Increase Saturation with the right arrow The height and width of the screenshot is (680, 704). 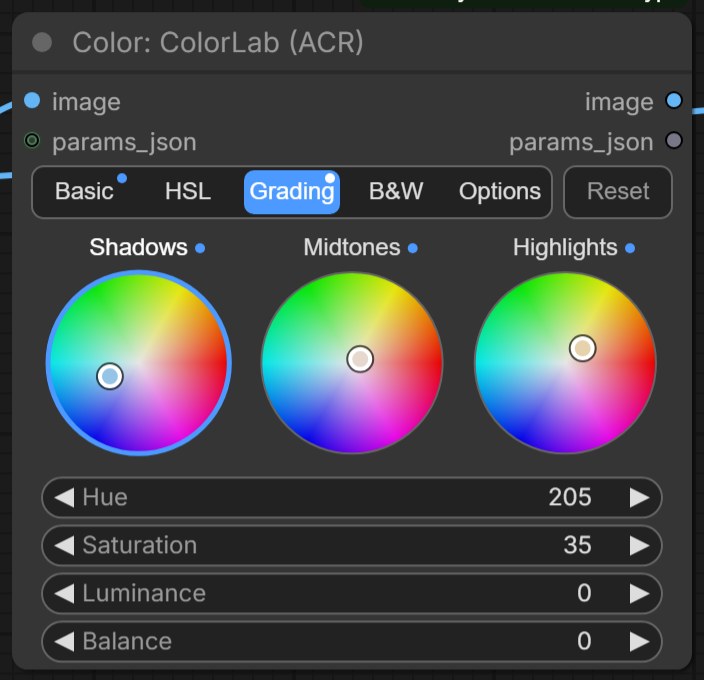[639, 546]
